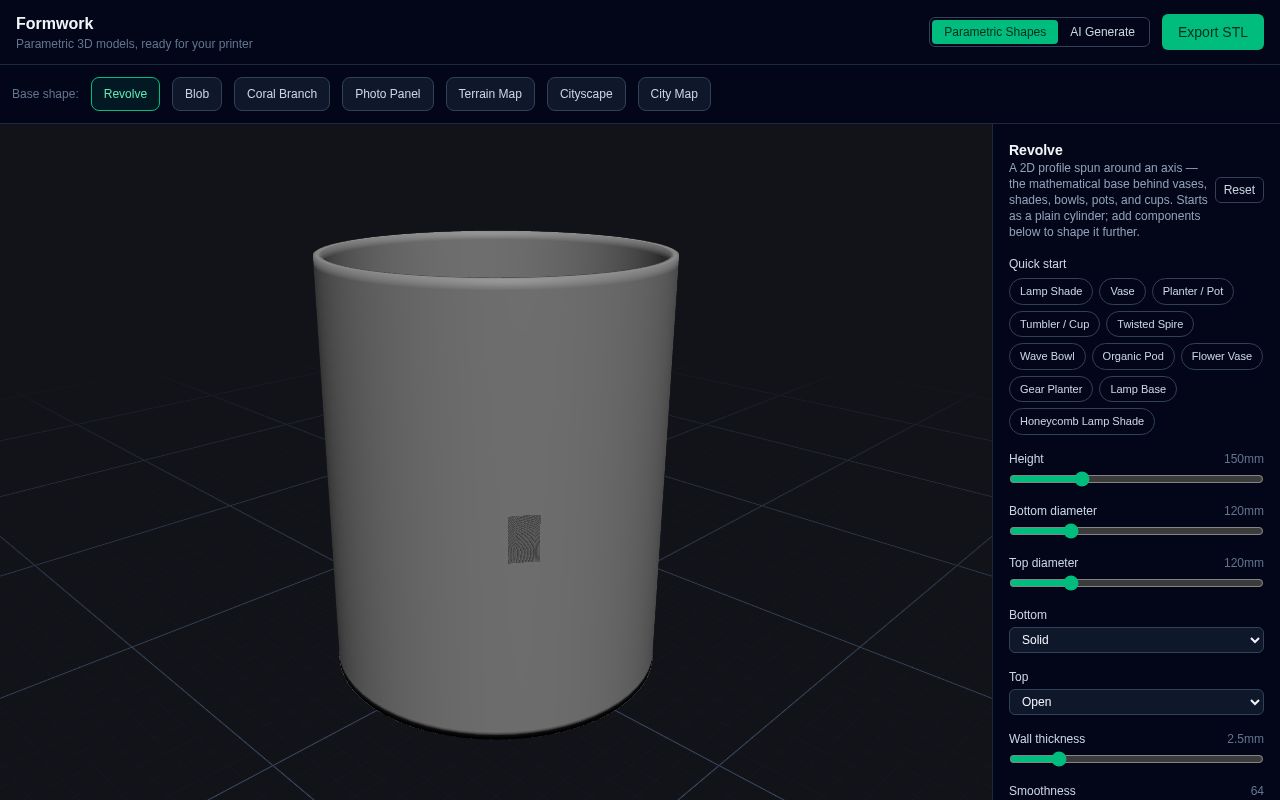Click the 150mm height value
This screenshot has width=1280, height=800.
click(1244, 459)
